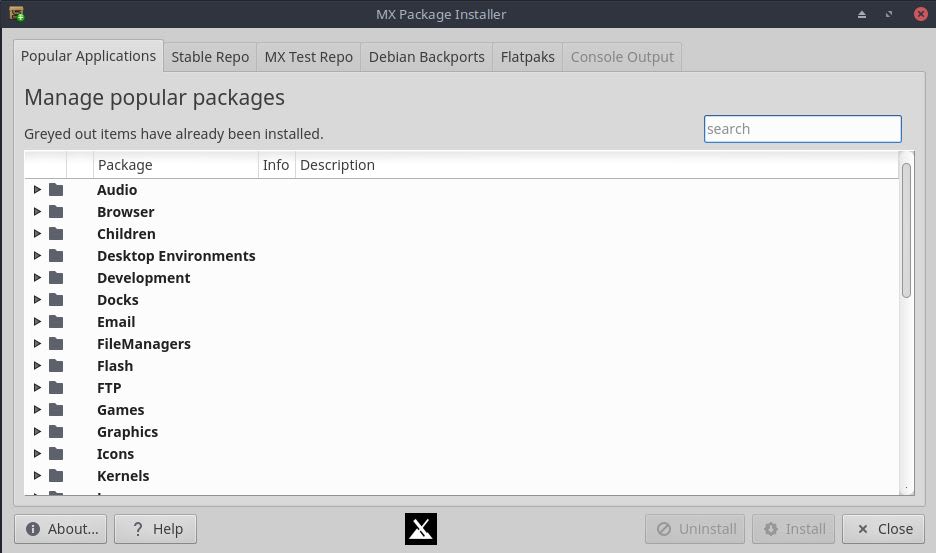
Task: Expand the Icons category arrow
Action: pyautogui.click(x=37, y=454)
